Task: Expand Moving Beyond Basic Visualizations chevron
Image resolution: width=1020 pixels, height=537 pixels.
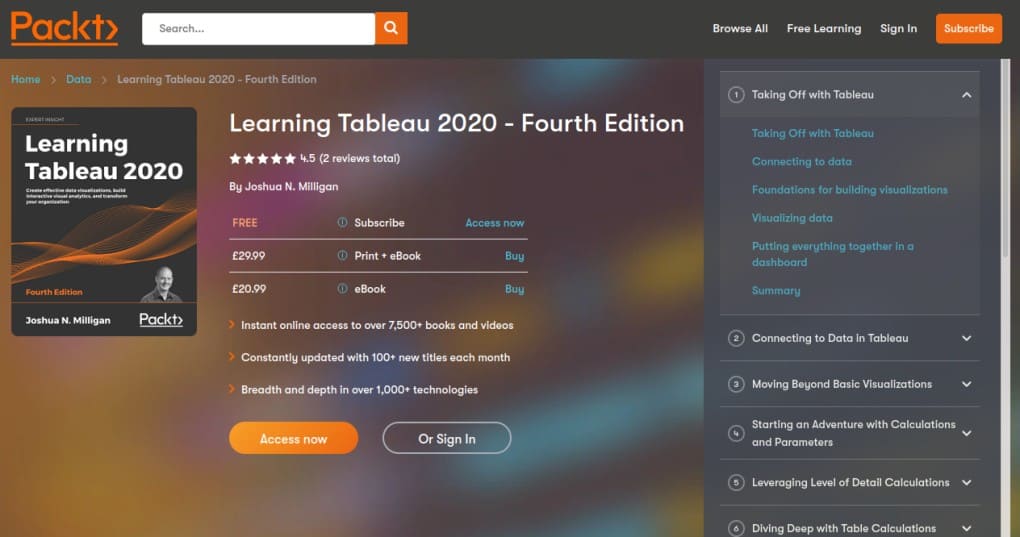Action: point(967,384)
